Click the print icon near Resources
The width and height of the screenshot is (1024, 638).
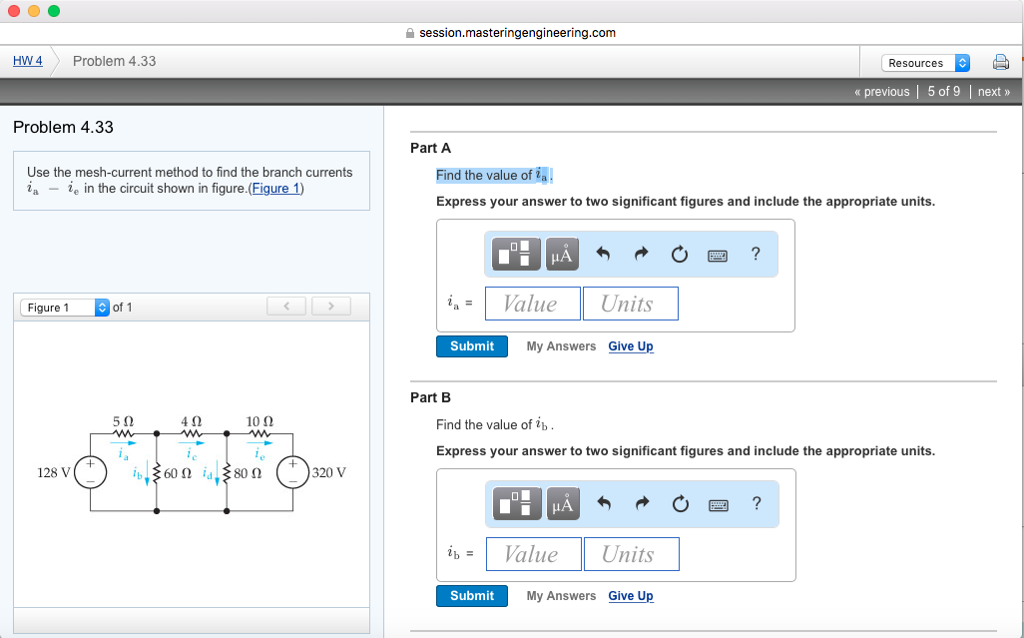[1000, 61]
